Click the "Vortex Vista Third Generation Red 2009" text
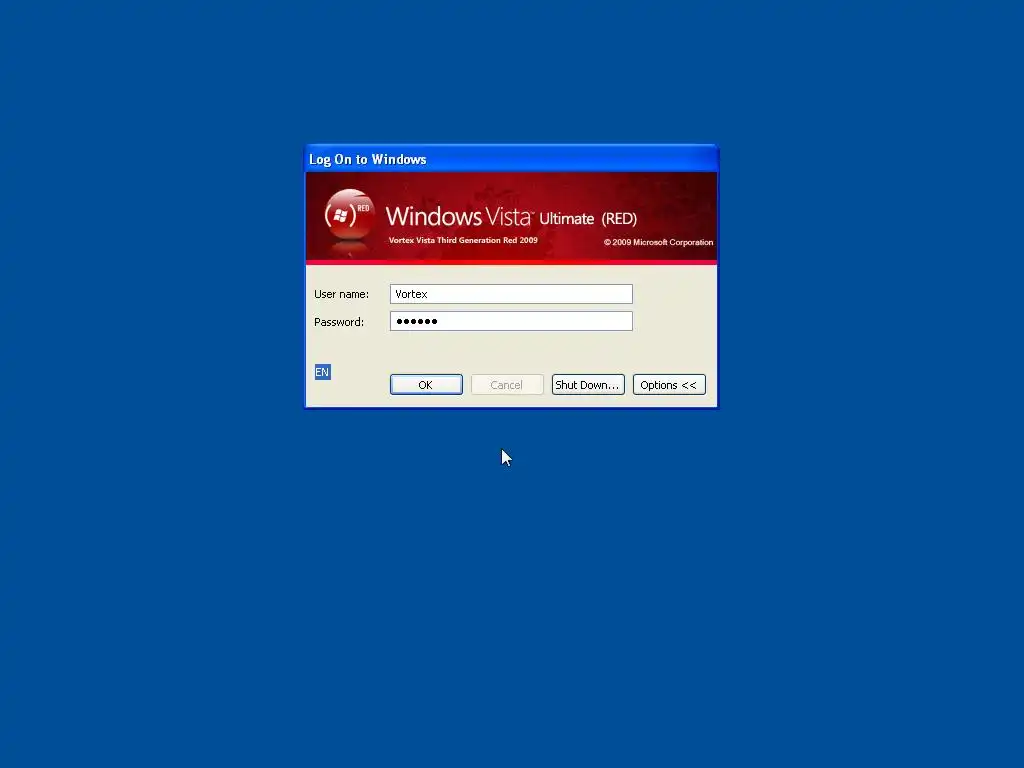The width and height of the screenshot is (1024, 768). click(x=463, y=240)
